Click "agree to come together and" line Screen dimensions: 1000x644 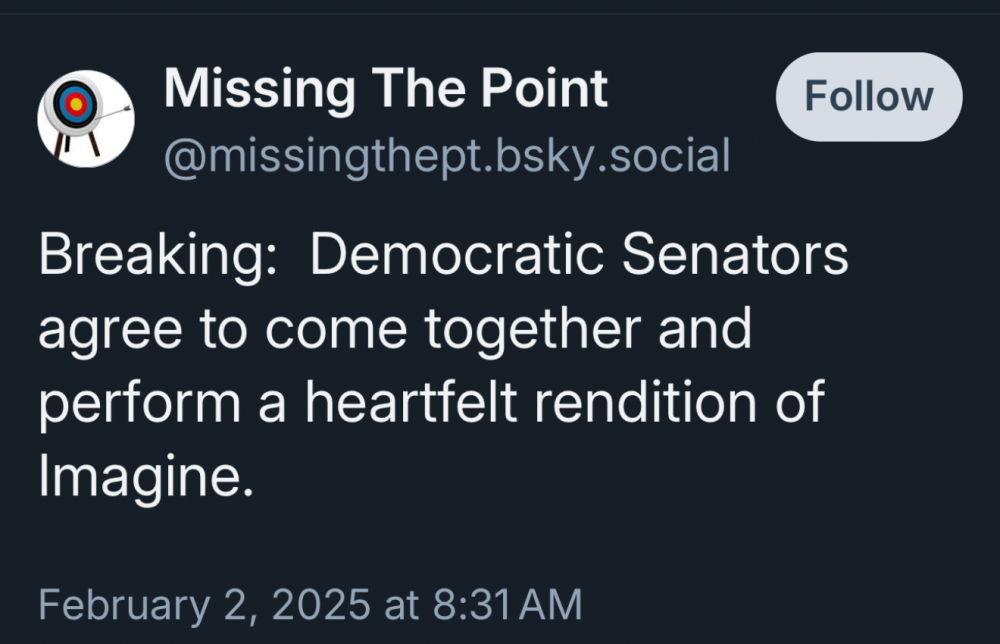coord(394,329)
